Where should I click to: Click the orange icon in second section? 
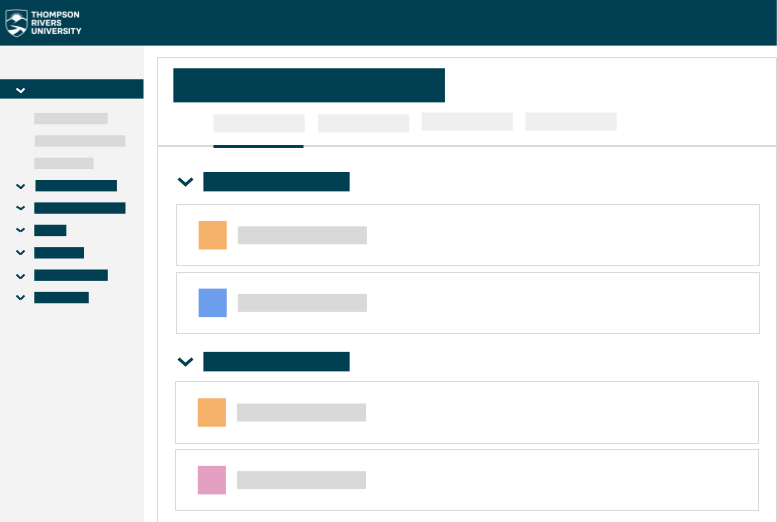point(212,412)
